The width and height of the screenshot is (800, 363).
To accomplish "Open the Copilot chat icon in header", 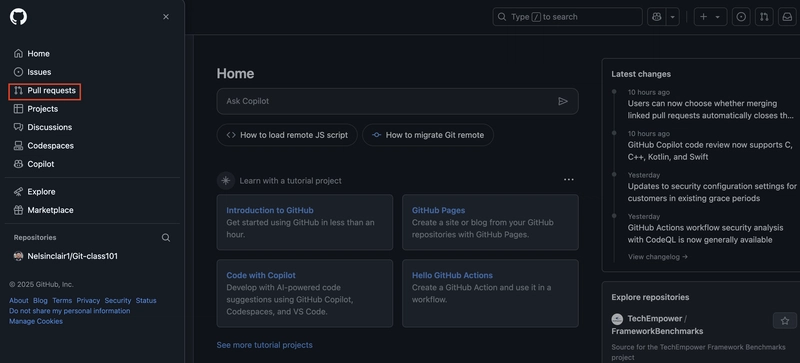I will (x=657, y=17).
